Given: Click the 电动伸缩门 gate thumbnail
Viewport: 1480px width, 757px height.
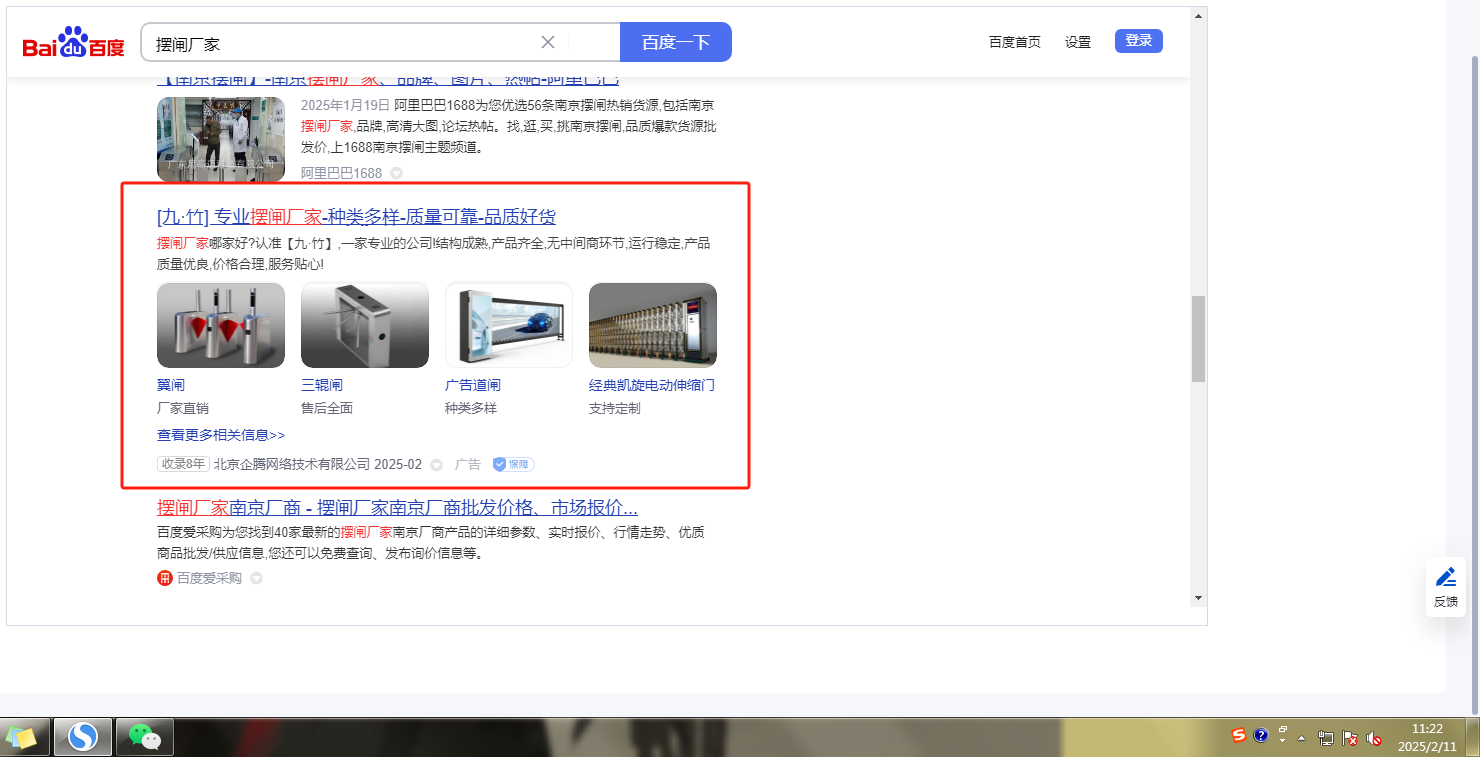Looking at the screenshot, I should point(653,325).
